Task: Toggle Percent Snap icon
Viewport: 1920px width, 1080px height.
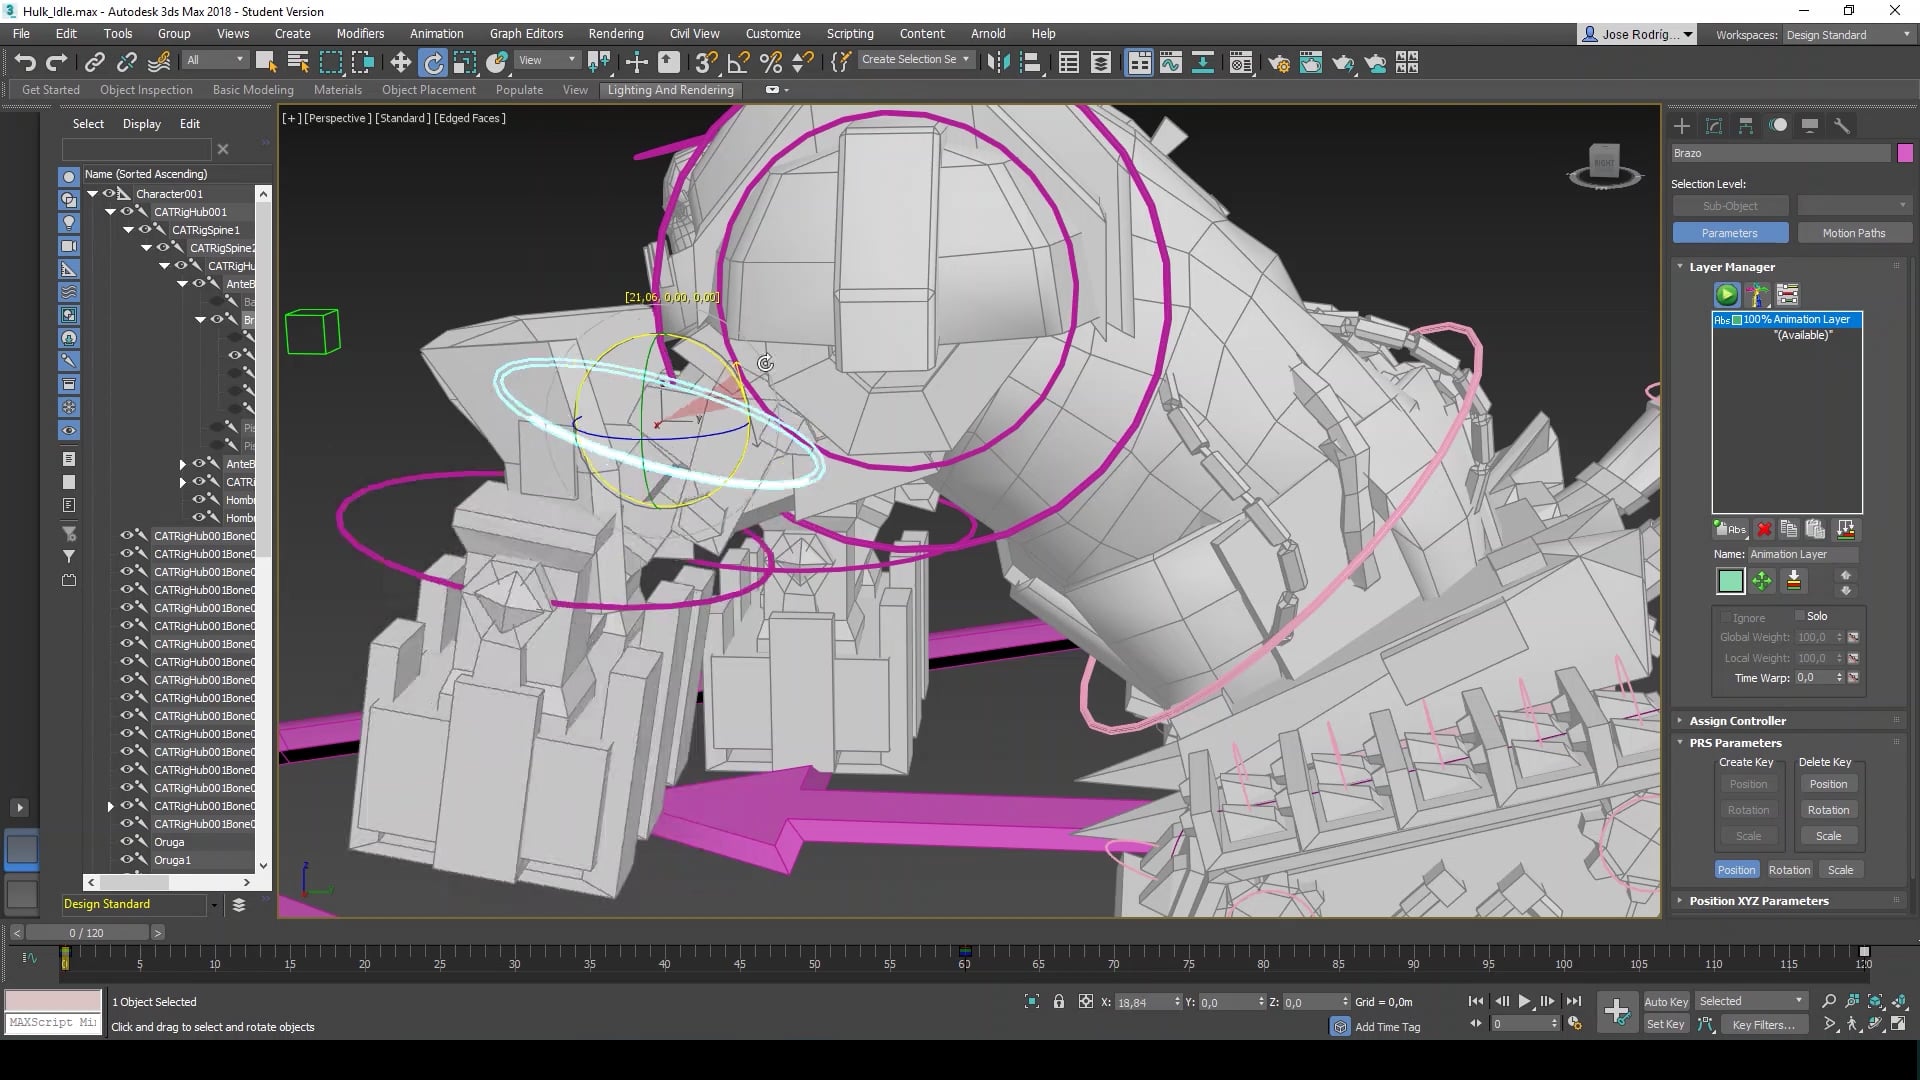Action: (770, 63)
